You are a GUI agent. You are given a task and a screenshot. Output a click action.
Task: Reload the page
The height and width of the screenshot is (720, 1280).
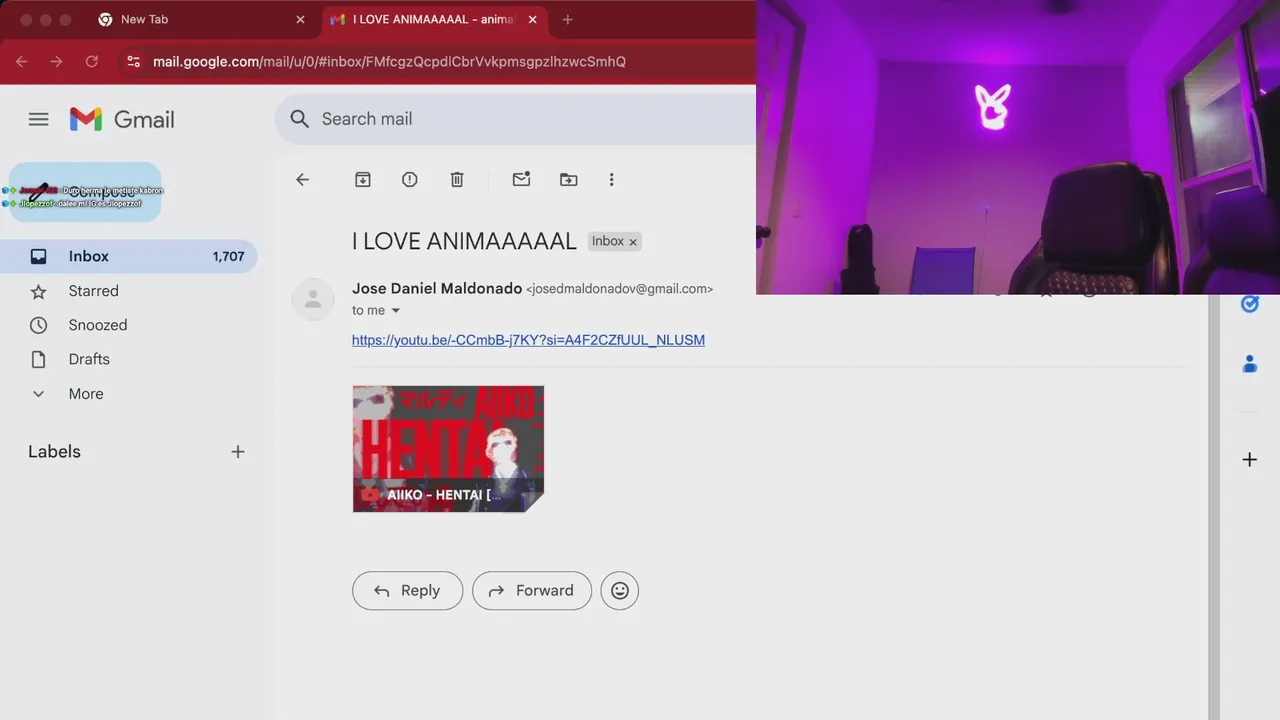[x=91, y=61]
